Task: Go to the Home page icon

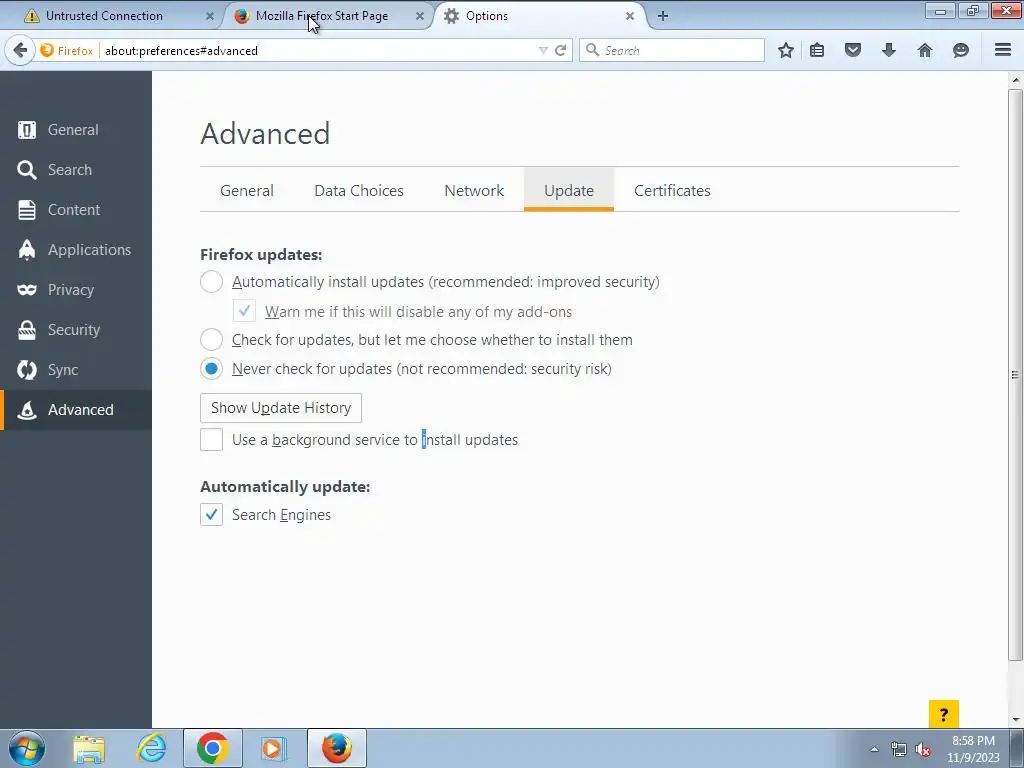Action: pyautogui.click(x=925, y=50)
